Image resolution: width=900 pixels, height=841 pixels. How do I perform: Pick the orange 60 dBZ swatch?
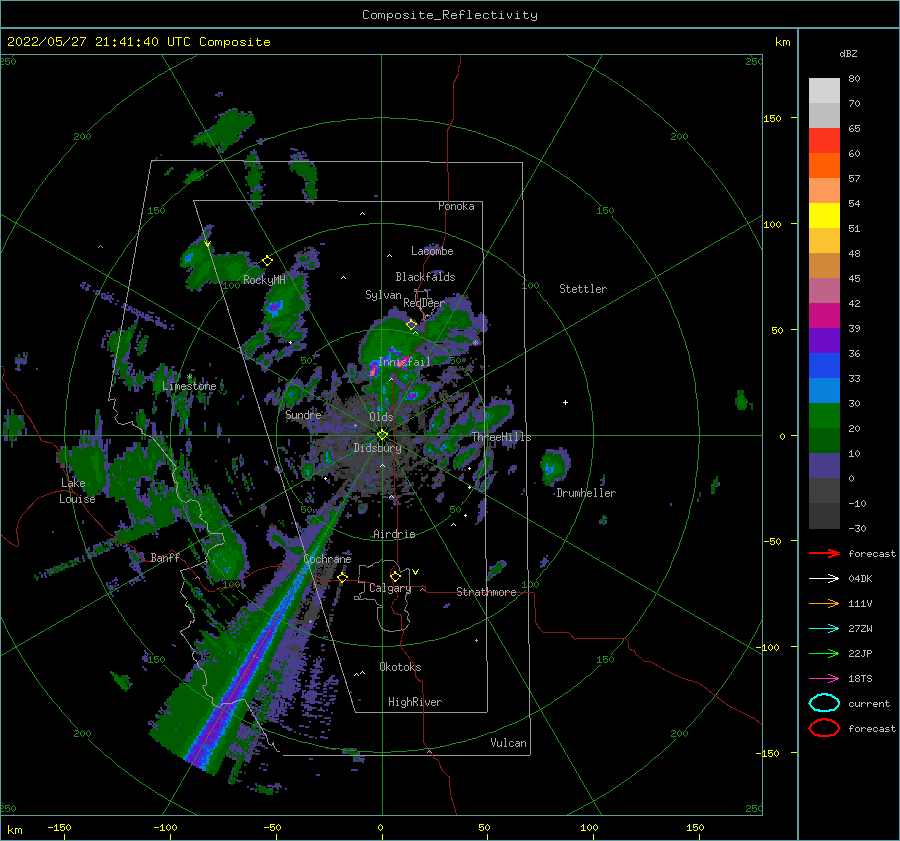coord(824,165)
